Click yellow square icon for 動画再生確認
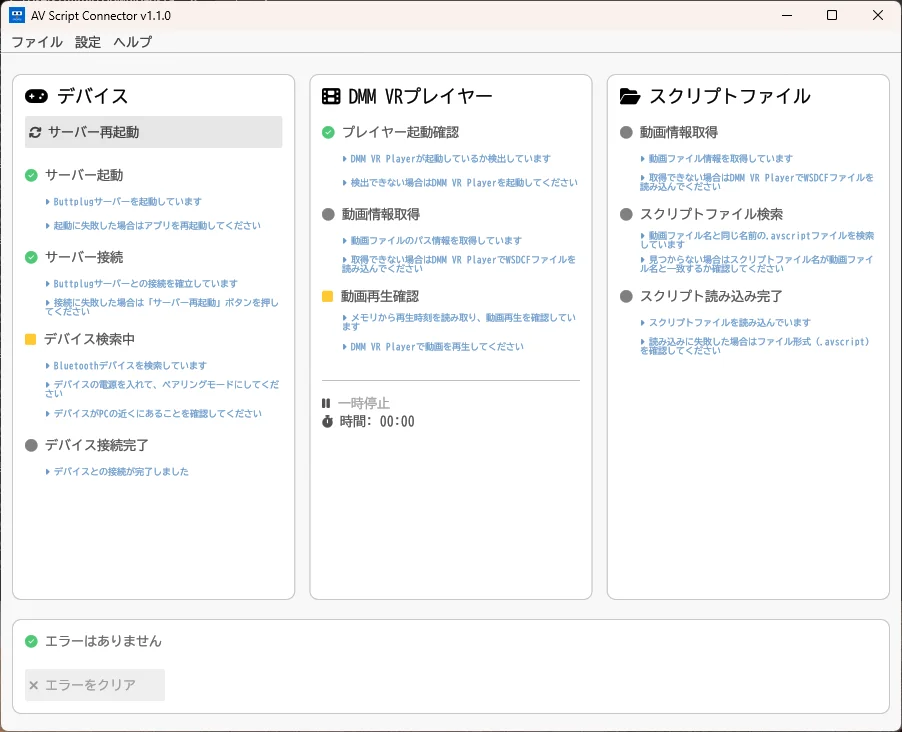902x732 pixels. point(327,296)
